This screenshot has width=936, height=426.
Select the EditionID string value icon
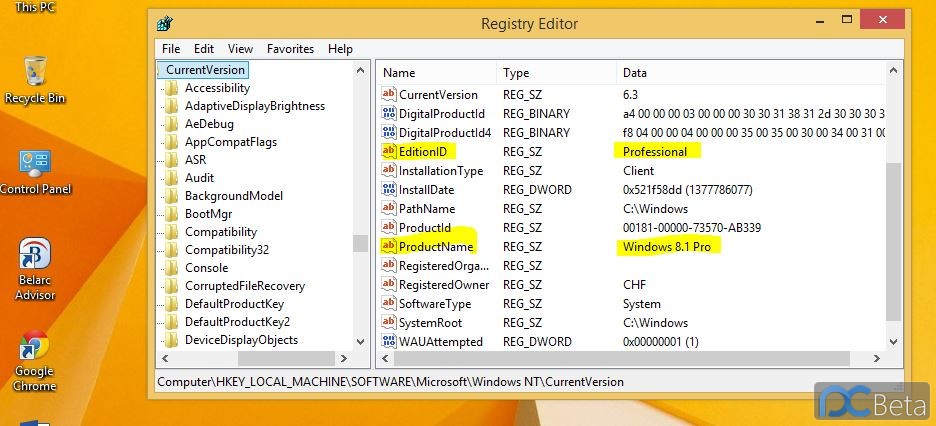click(x=389, y=152)
